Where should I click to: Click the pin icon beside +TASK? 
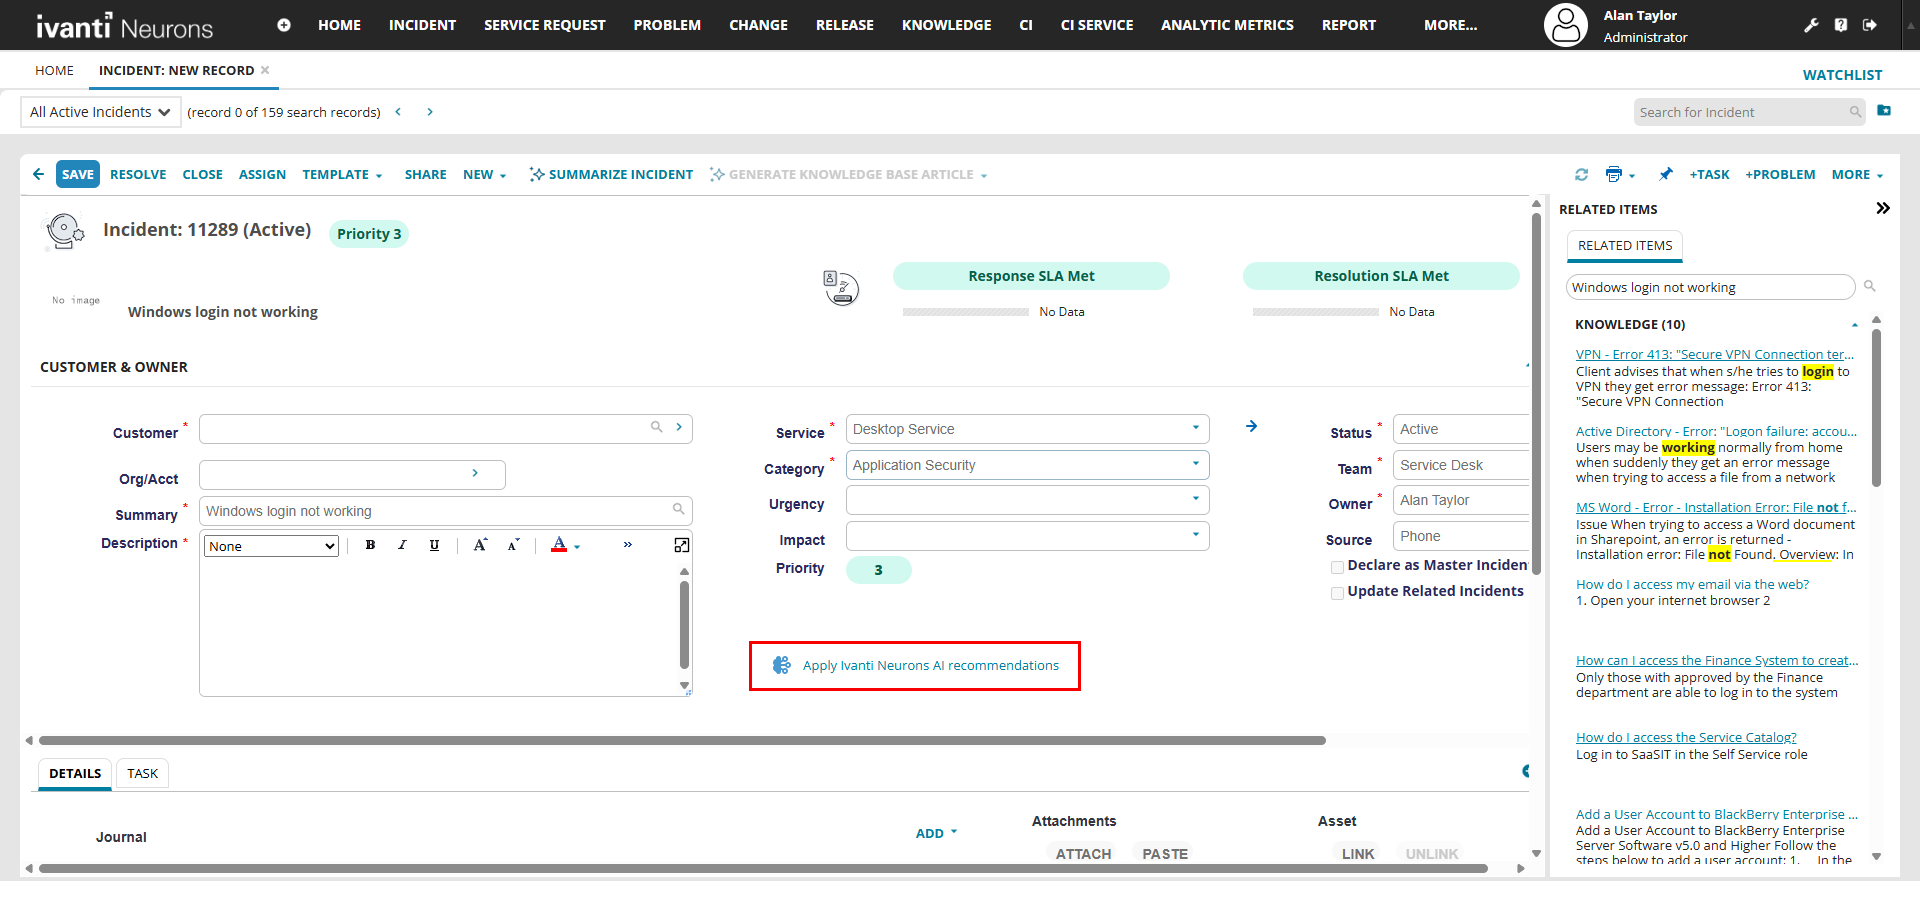[x=1665, y=175]
